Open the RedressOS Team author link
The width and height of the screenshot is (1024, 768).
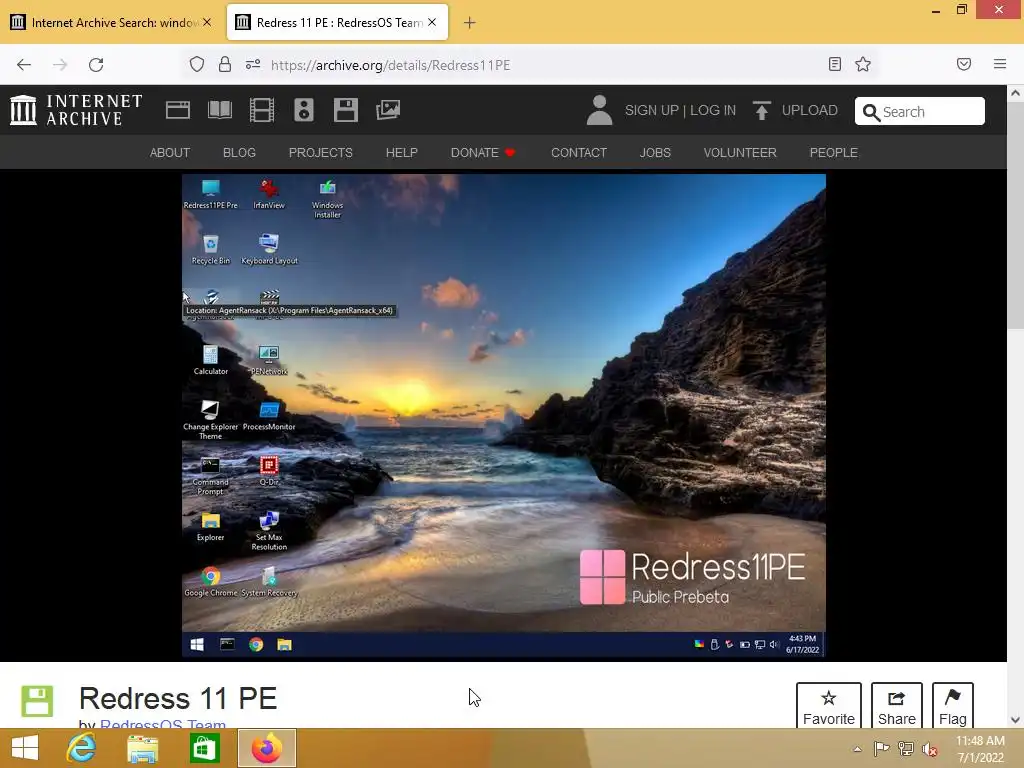click(163, 724)
